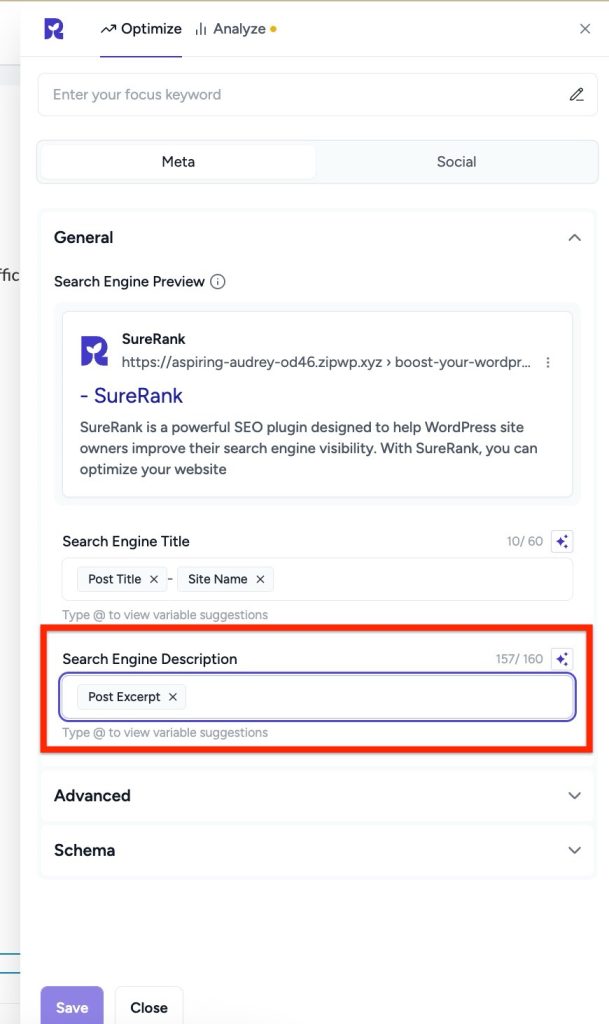This screenshot has height=1024, width=609.
Task: Remove the Site Name variable tag
Action: (x=260, y=580)
